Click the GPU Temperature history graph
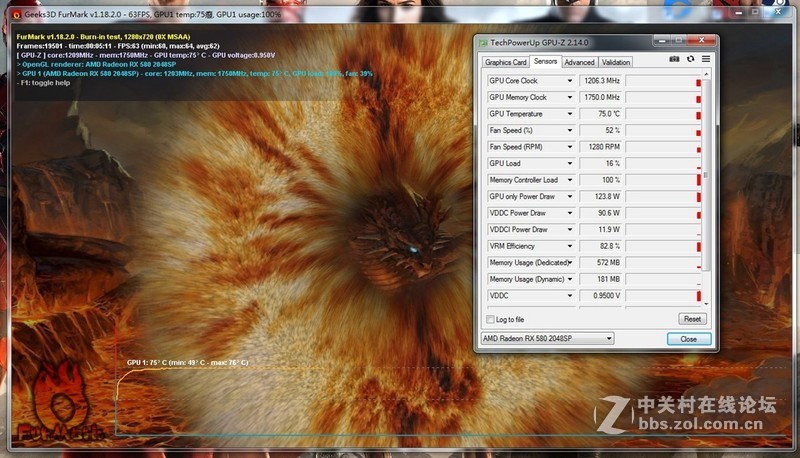800x458 pixels. tap(664, 114)
